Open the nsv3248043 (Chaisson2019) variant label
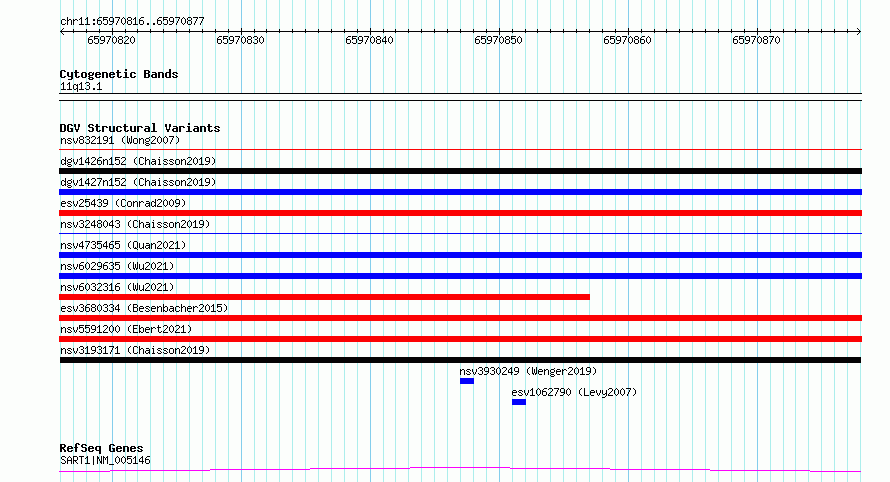This screenshot has height=482, width=890. (135, 224)
